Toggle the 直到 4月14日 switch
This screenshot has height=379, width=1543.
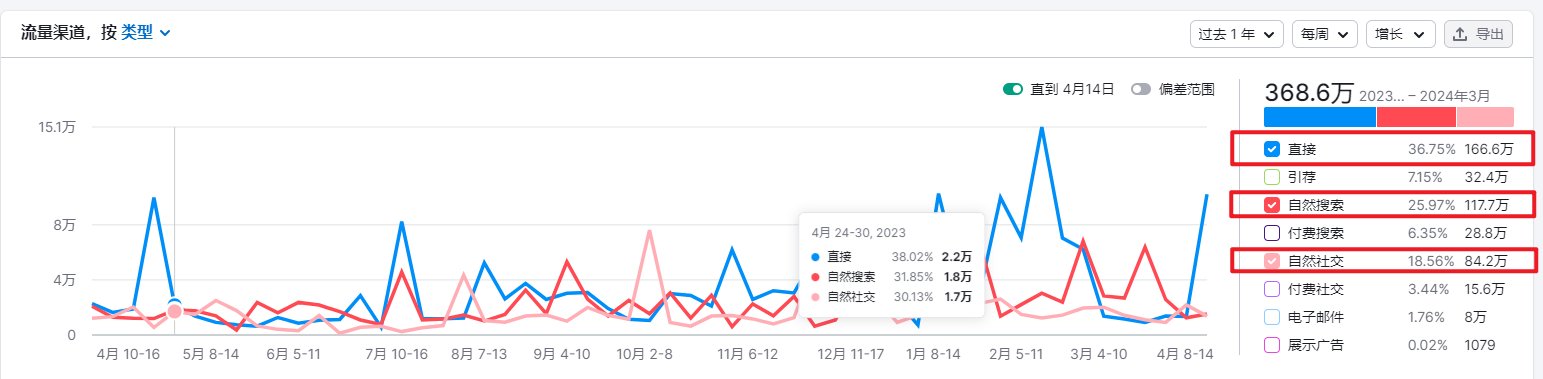pos(1013,89)
